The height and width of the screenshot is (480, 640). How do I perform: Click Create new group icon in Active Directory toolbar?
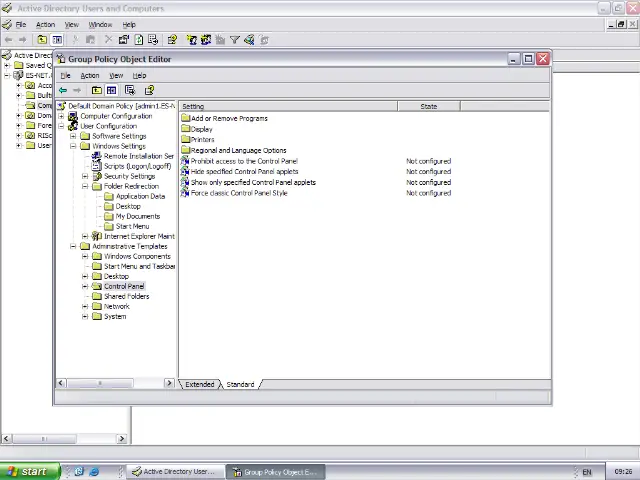(x=206, y=40)
